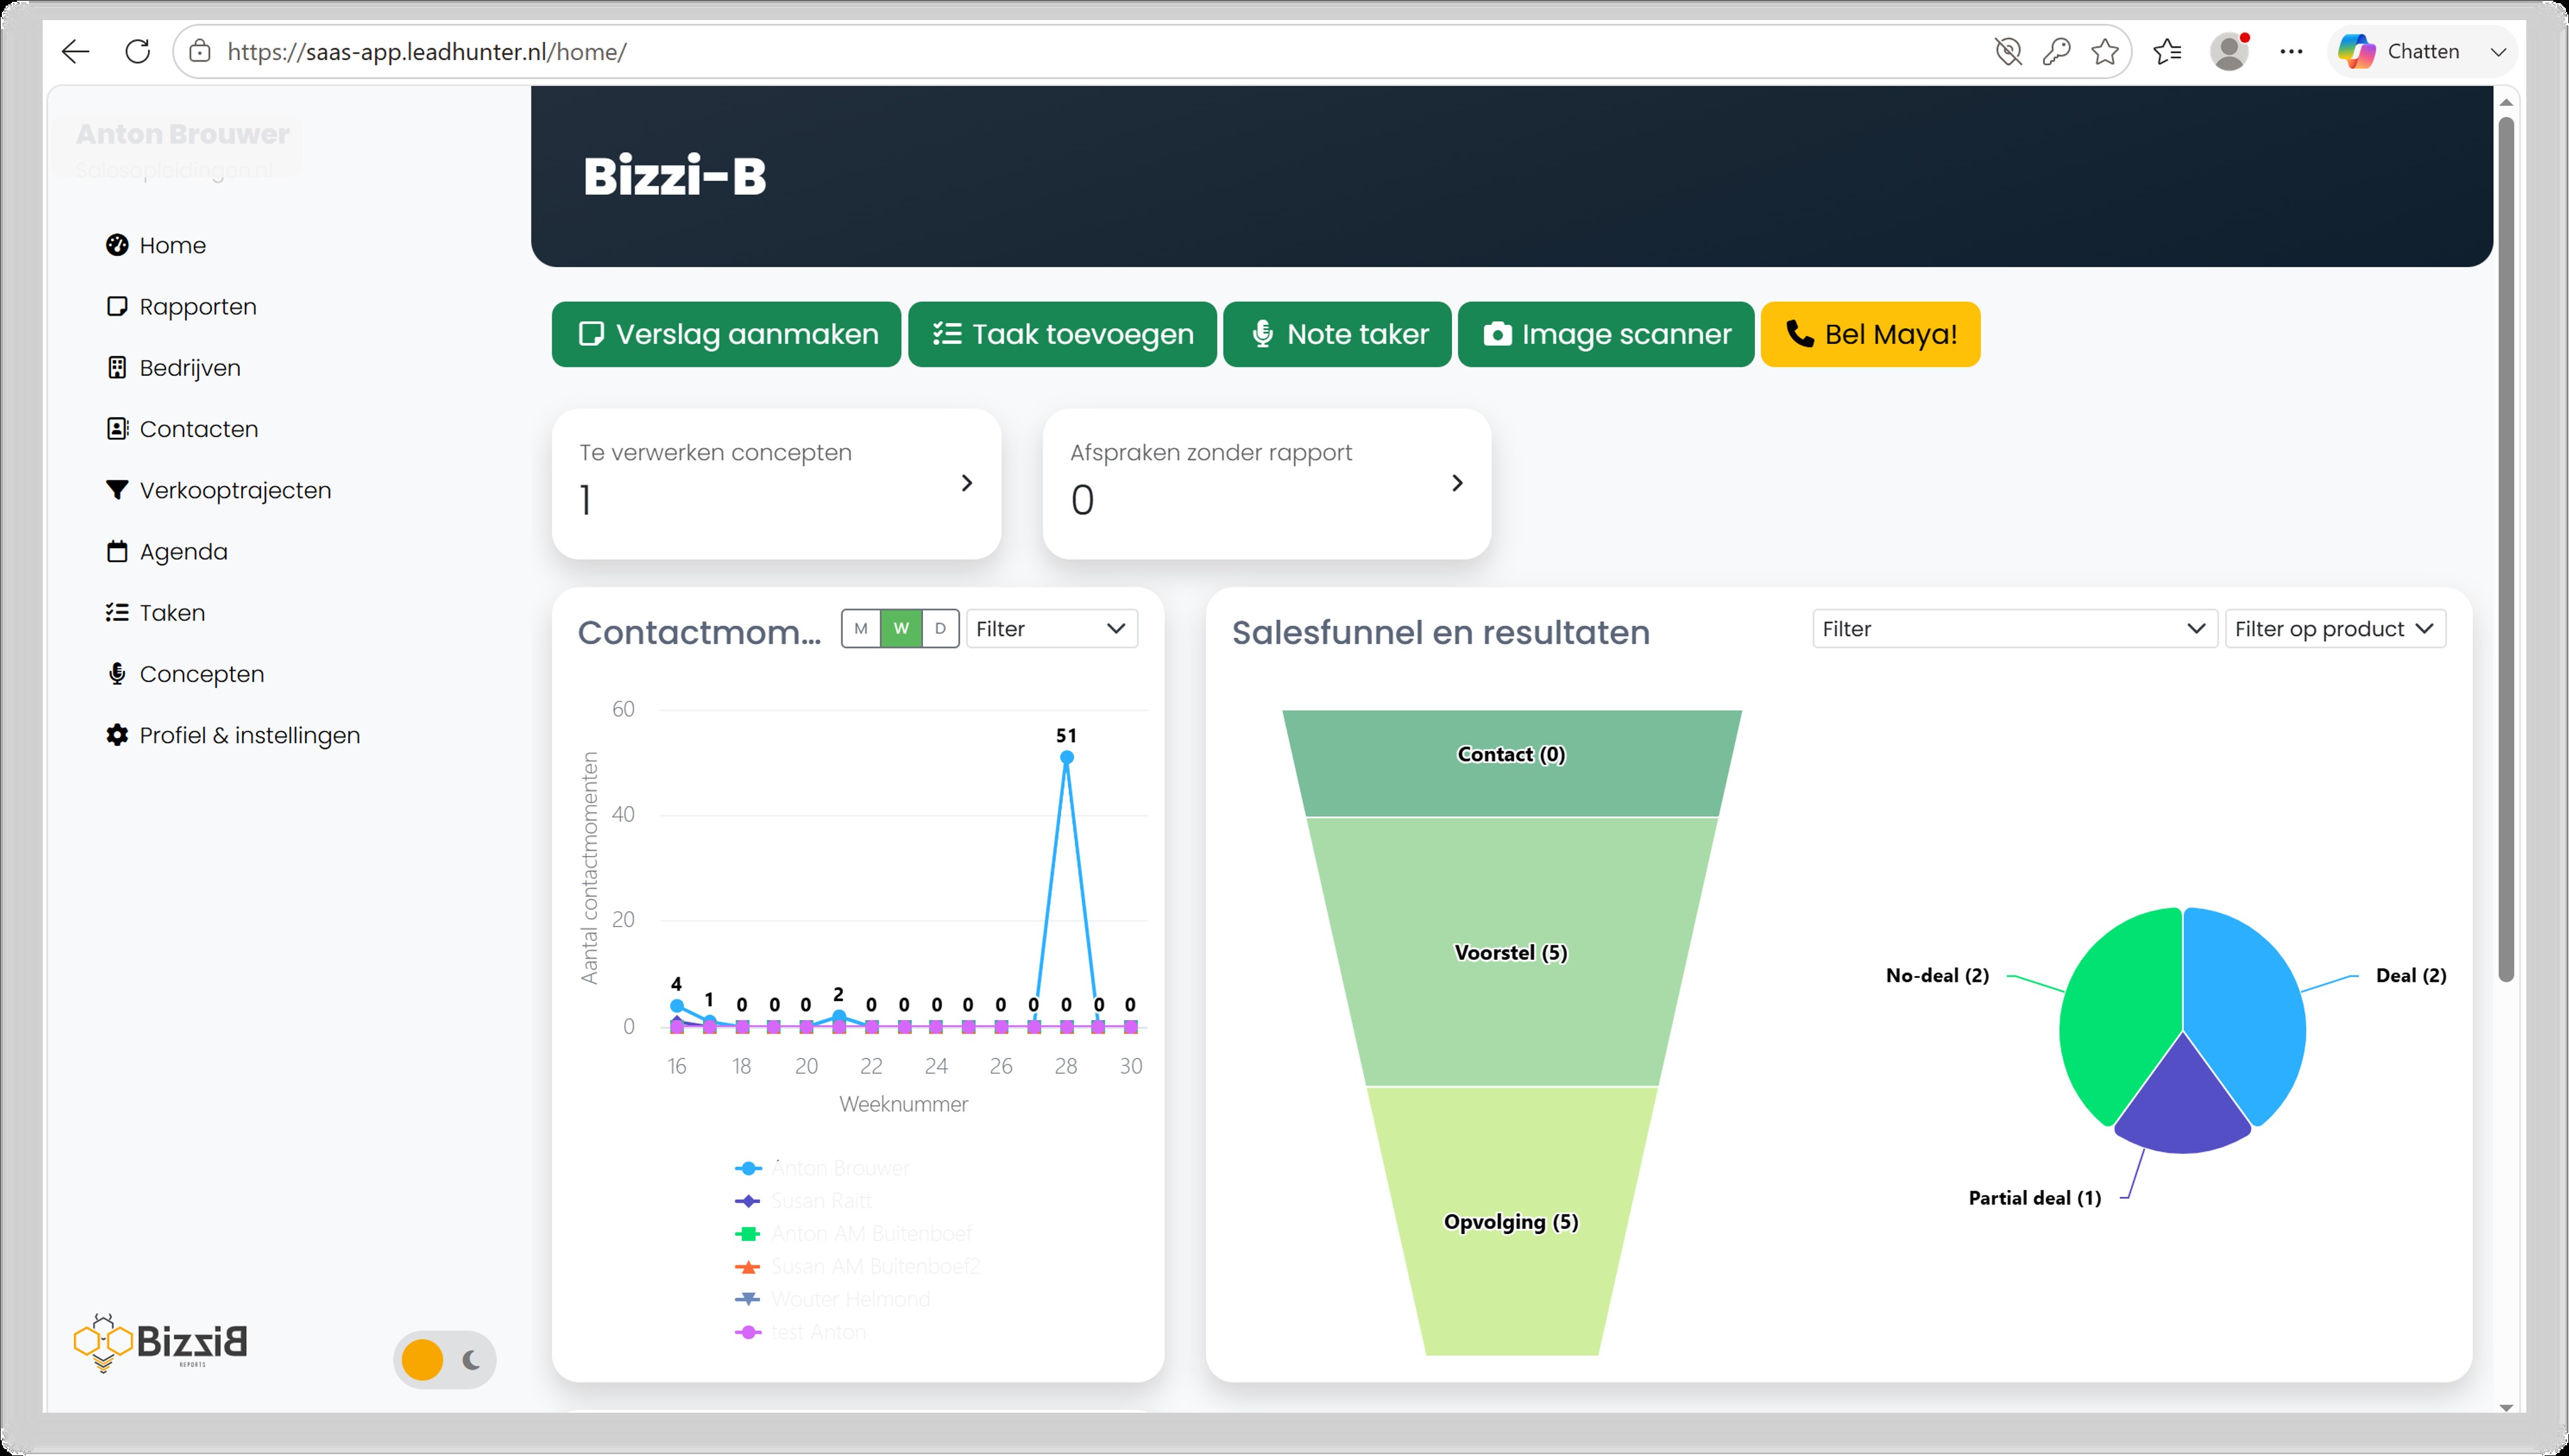The image size is (2569, 1456).
Task: Click the Salesfunnel en resultaten heading
Action: [x=1441, y=633]
